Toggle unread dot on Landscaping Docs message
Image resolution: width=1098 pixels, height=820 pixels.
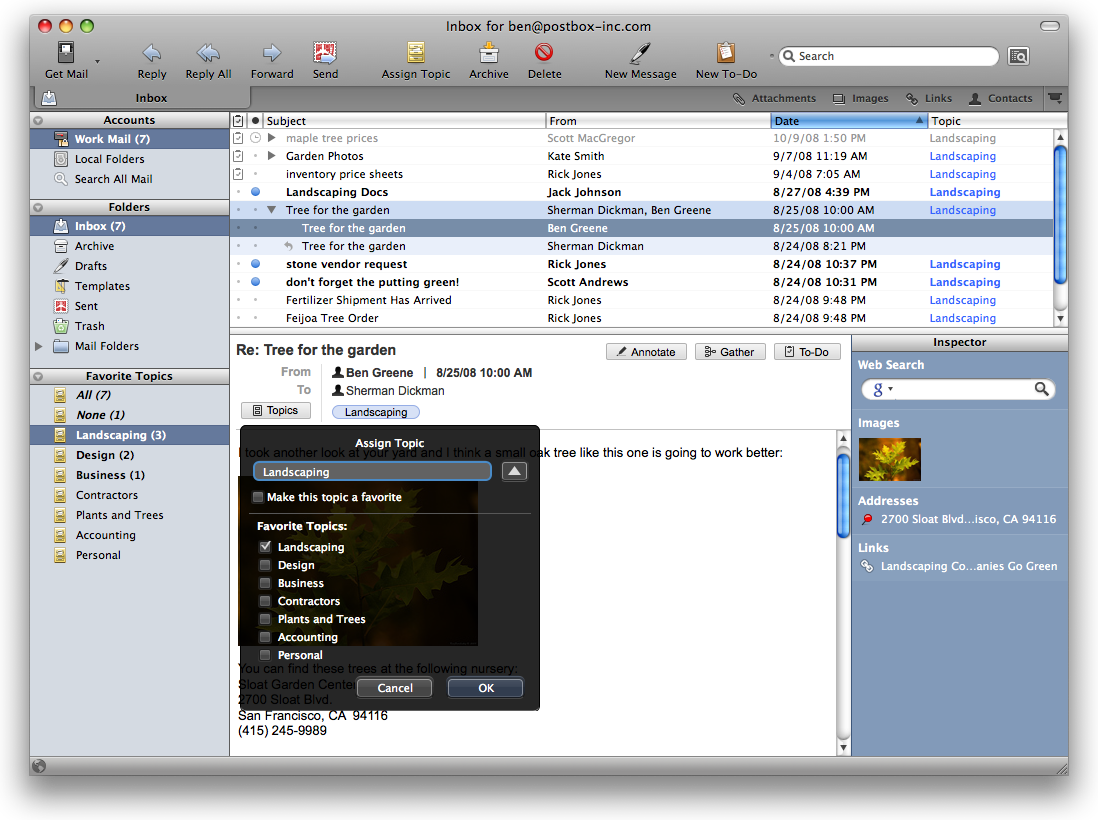pos(256,192)
